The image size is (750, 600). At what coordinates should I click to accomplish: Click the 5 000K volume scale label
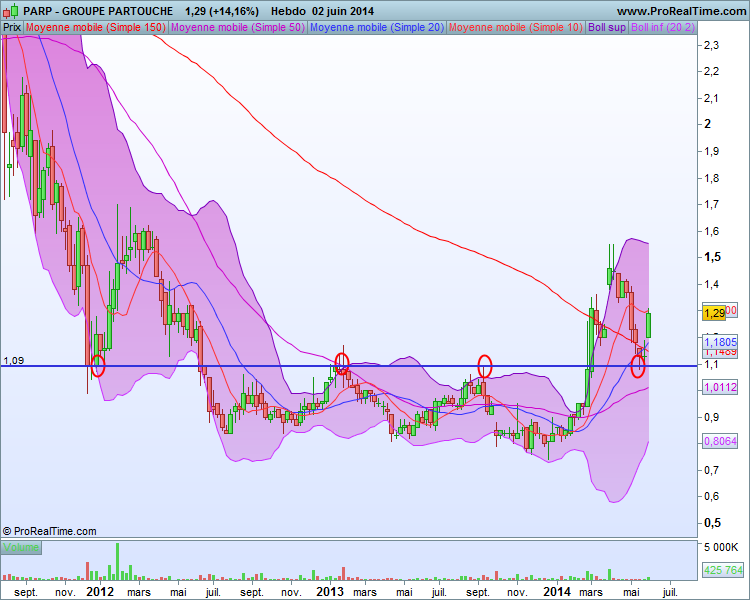[721, 547]
